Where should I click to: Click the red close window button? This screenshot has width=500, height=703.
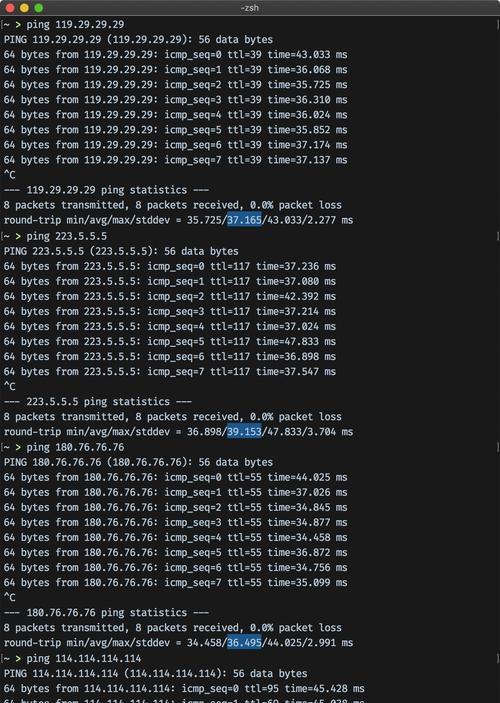pyautogui.click(x=10, y=8)
